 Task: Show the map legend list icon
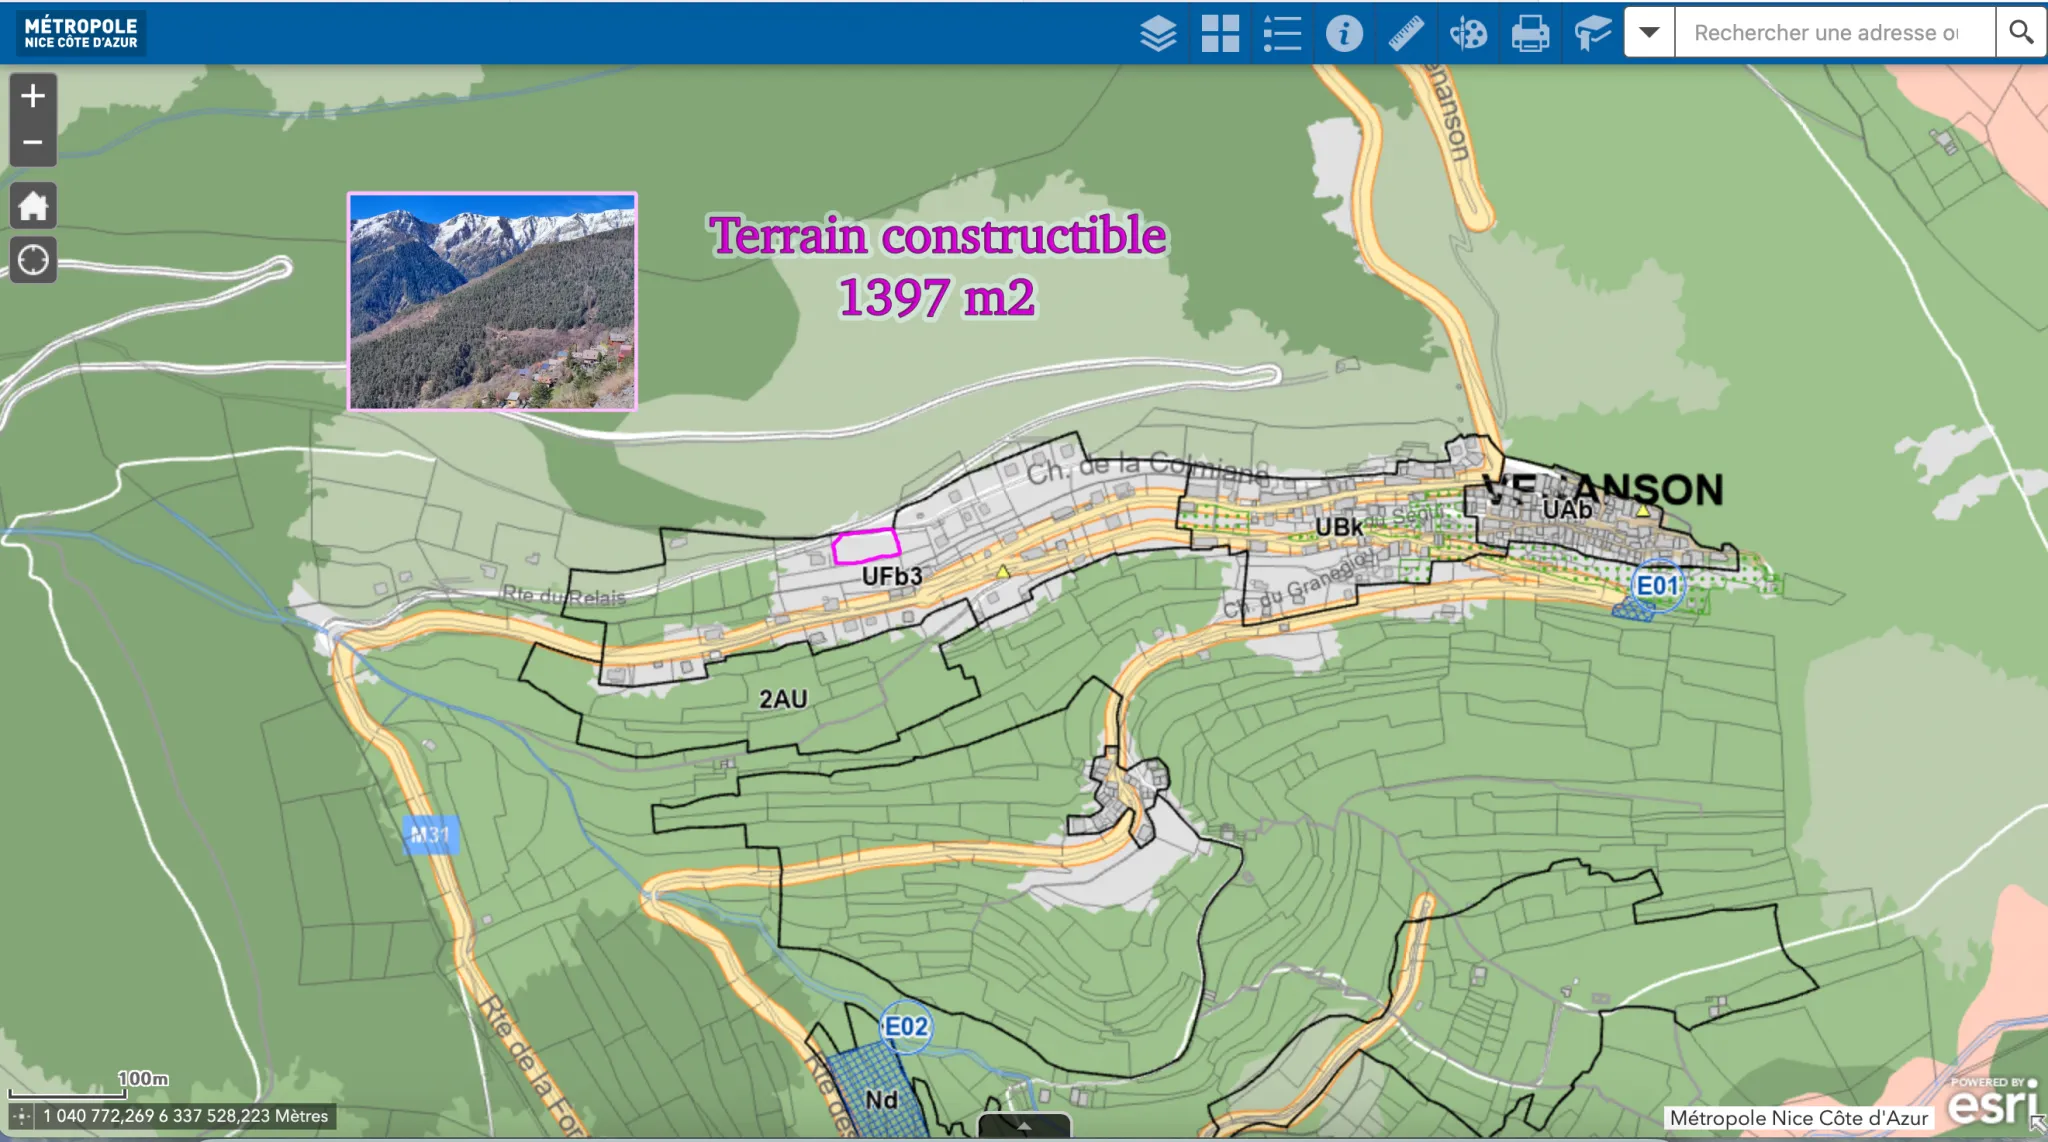[x=1282, y=33]
